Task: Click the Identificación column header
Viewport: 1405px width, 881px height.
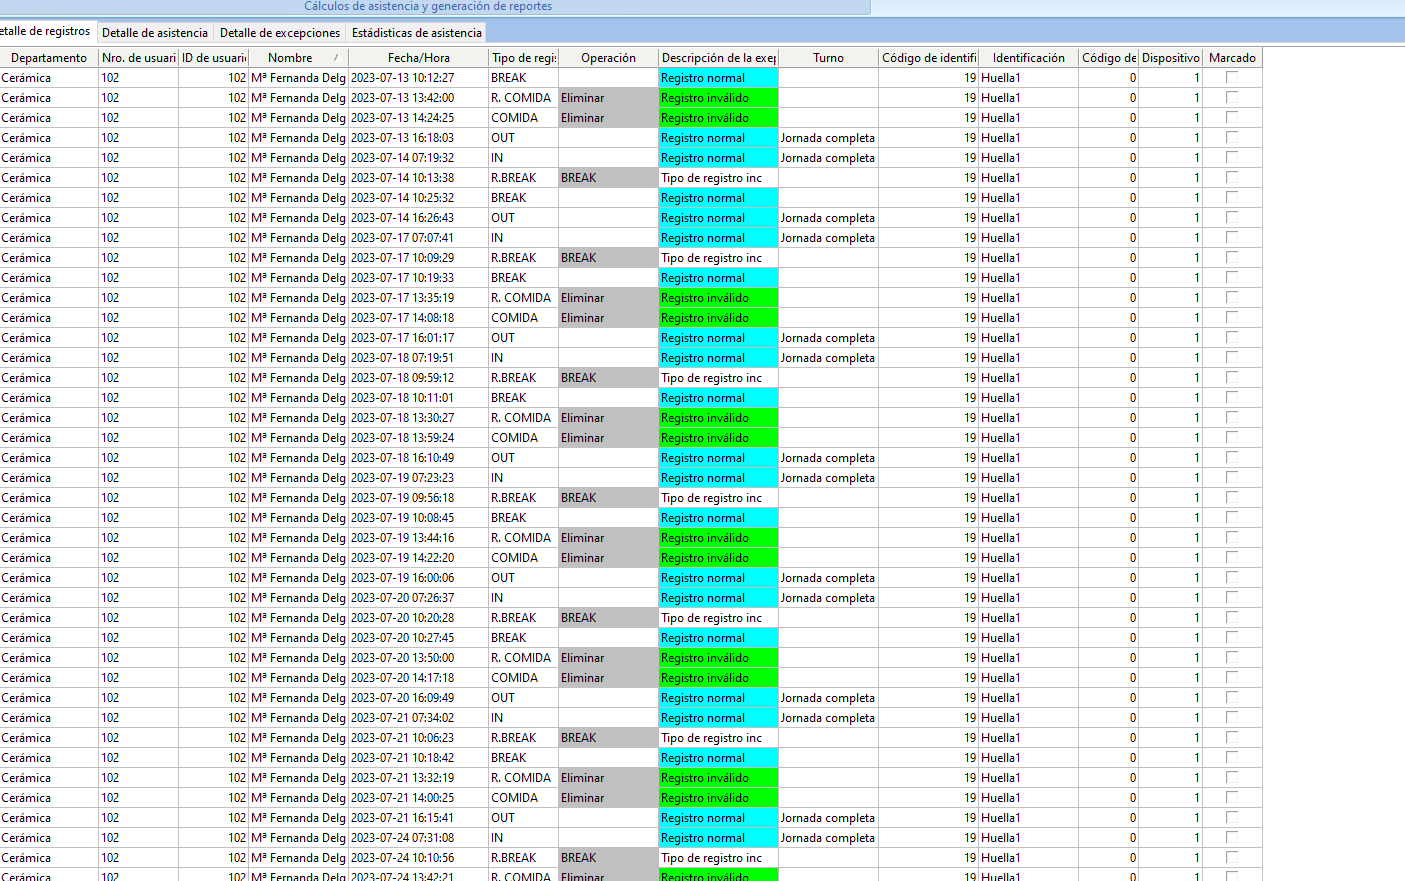Action: [x=1028, y=58]
